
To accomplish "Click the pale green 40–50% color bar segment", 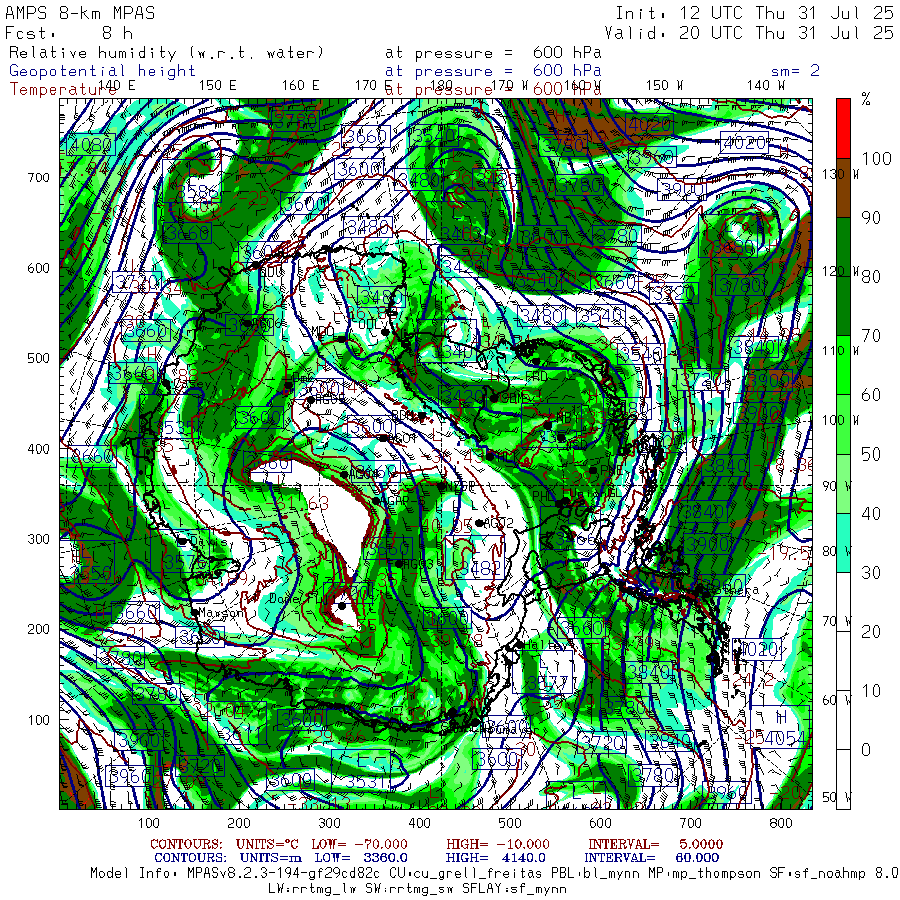I will tap(843, 483).
